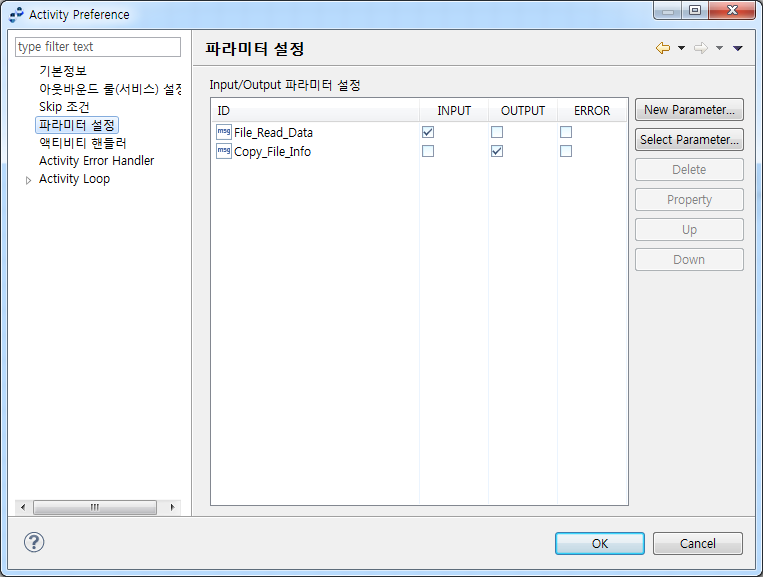Click the New Parameter... button
The height and width of the screenshot is (577, 763).
(689, 110)
